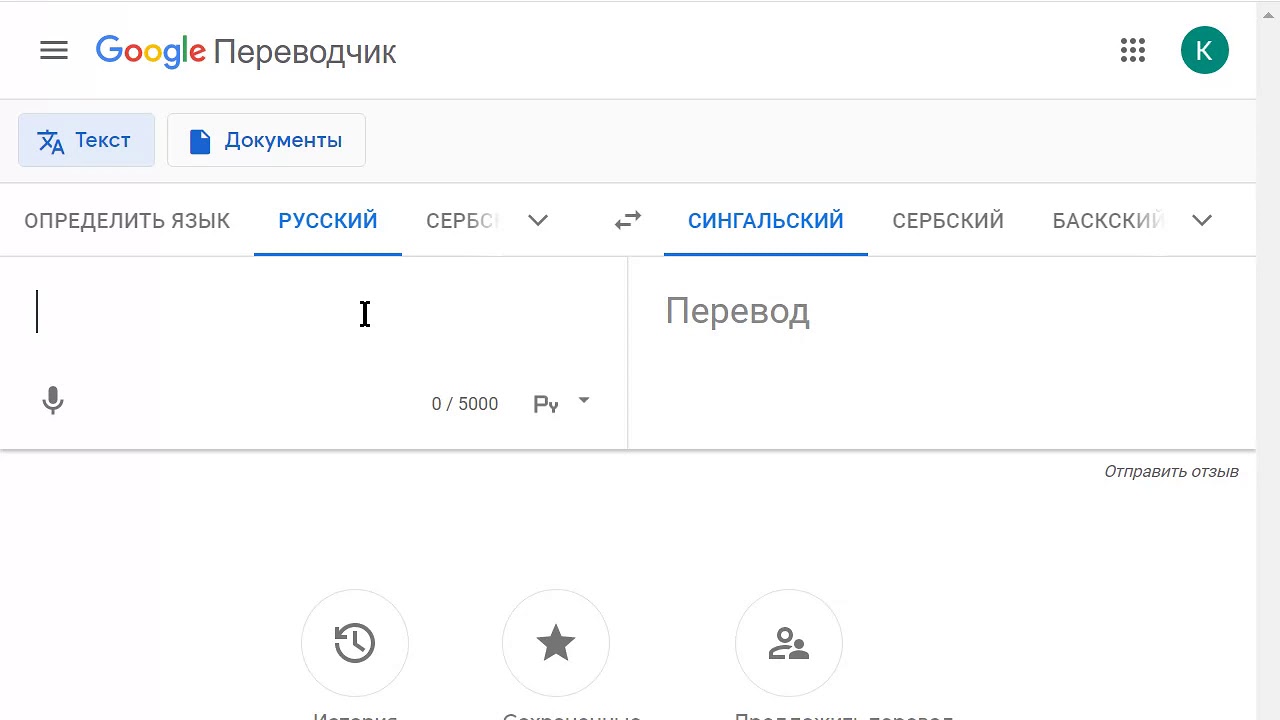Switch to Документы mode
This screenshot has height=720, width=1280.
coord(266,140)
